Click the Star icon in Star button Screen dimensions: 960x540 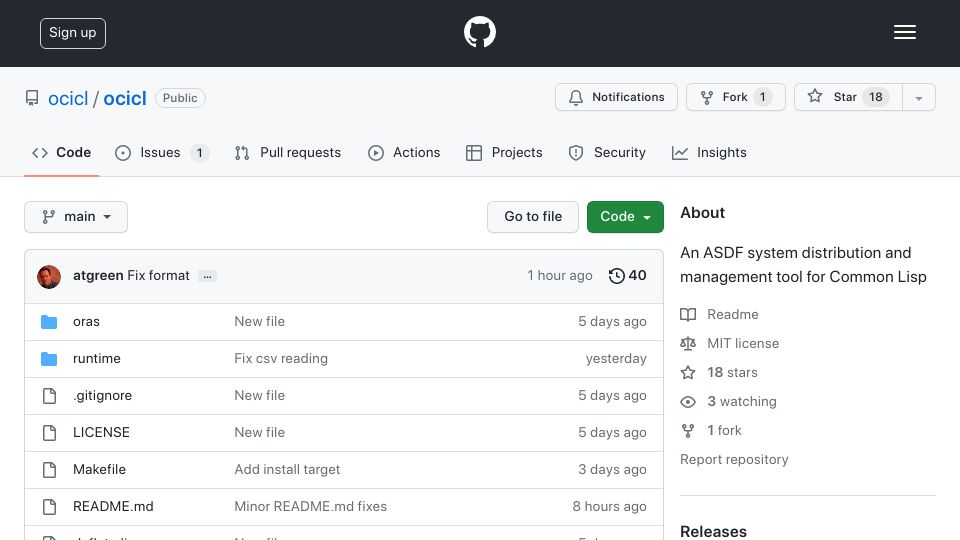814,96
